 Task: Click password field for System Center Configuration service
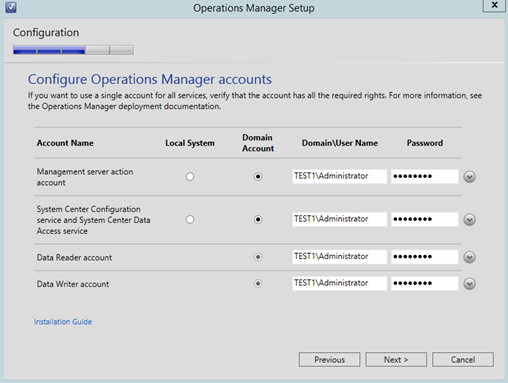424,219
